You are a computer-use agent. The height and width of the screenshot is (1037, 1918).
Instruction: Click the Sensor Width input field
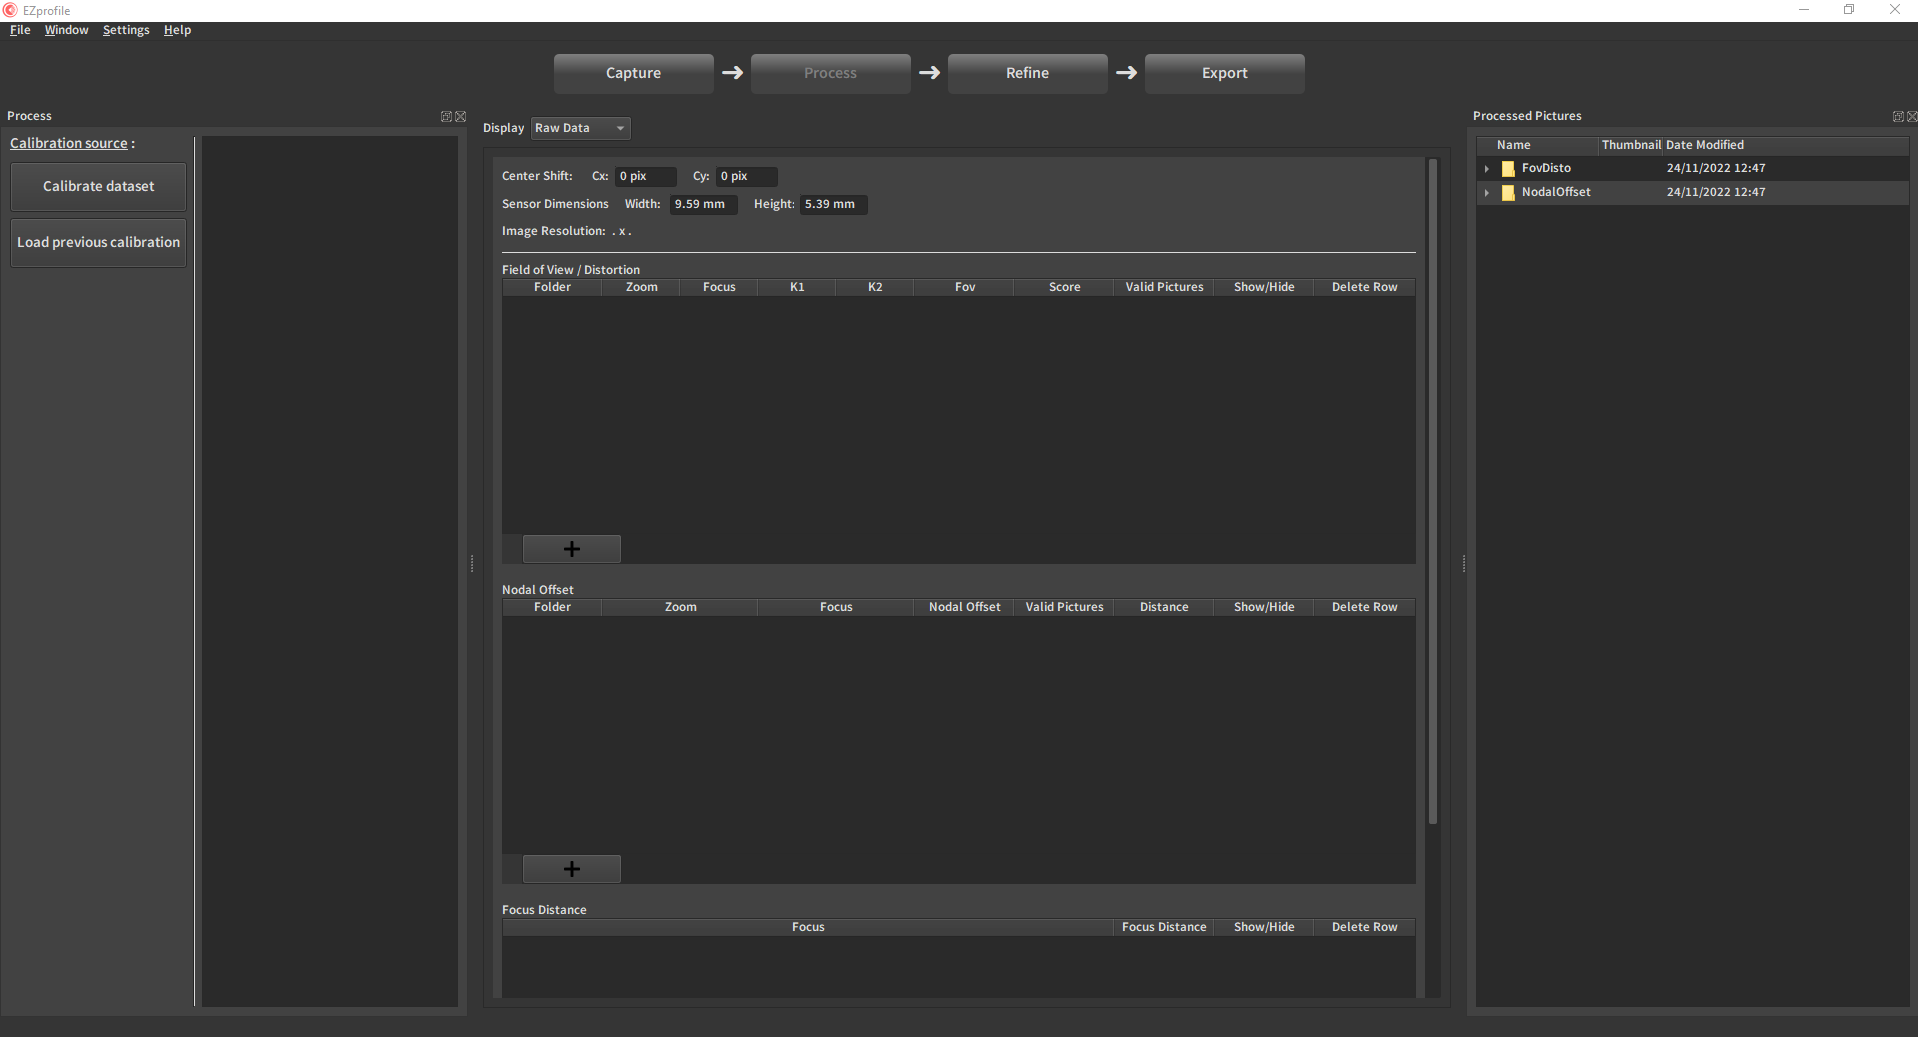[703, 204]
